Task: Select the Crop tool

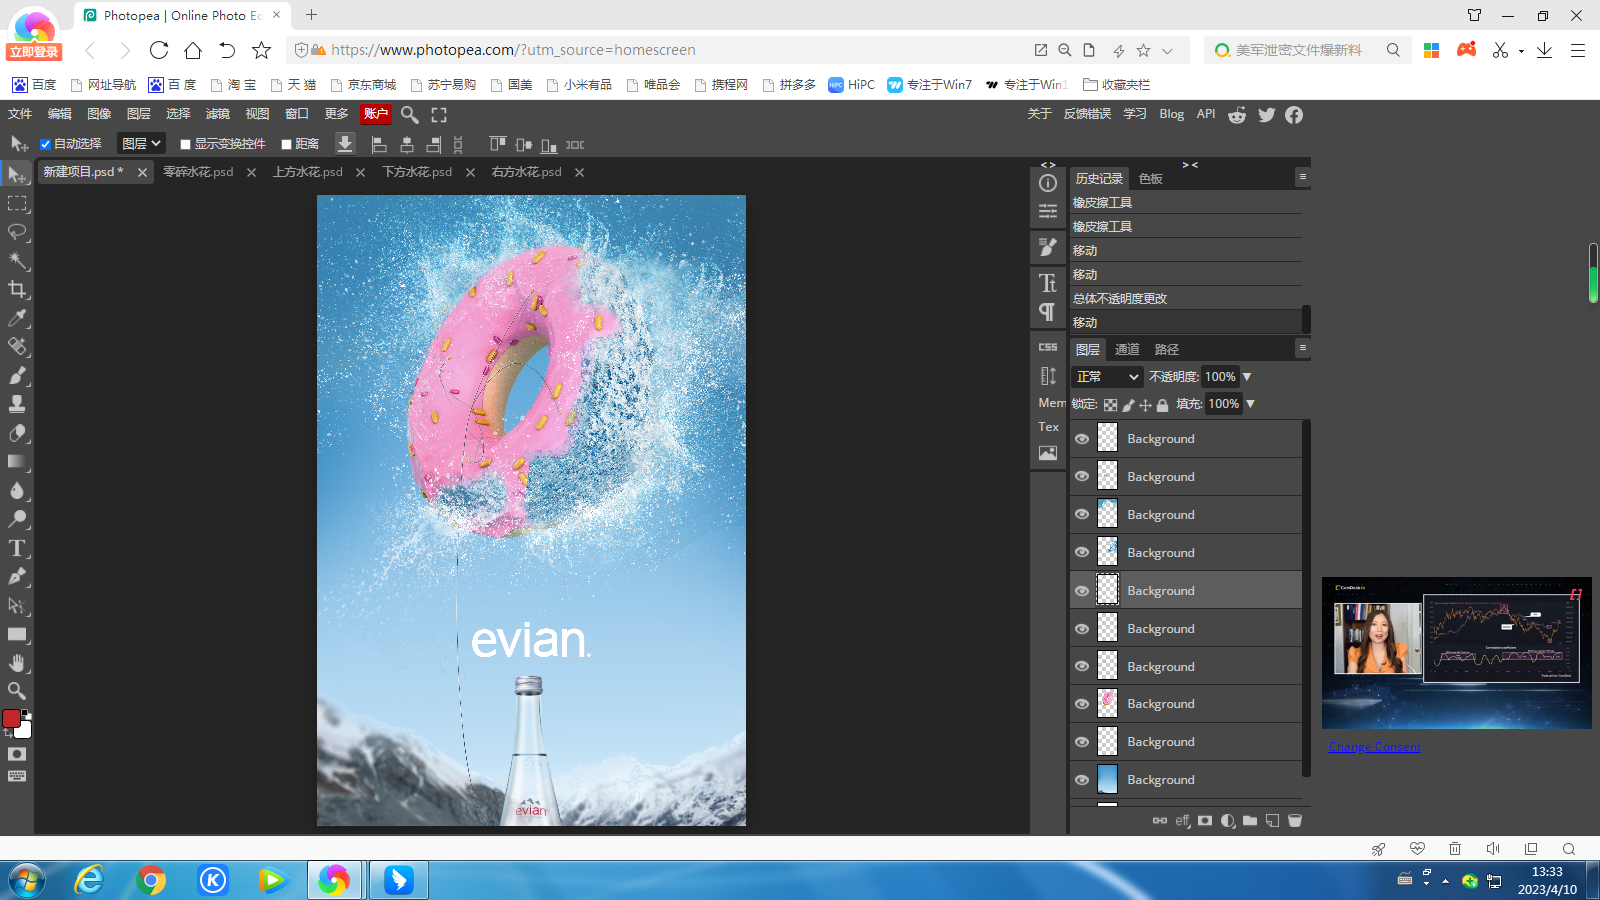Action: coord(17,290)
